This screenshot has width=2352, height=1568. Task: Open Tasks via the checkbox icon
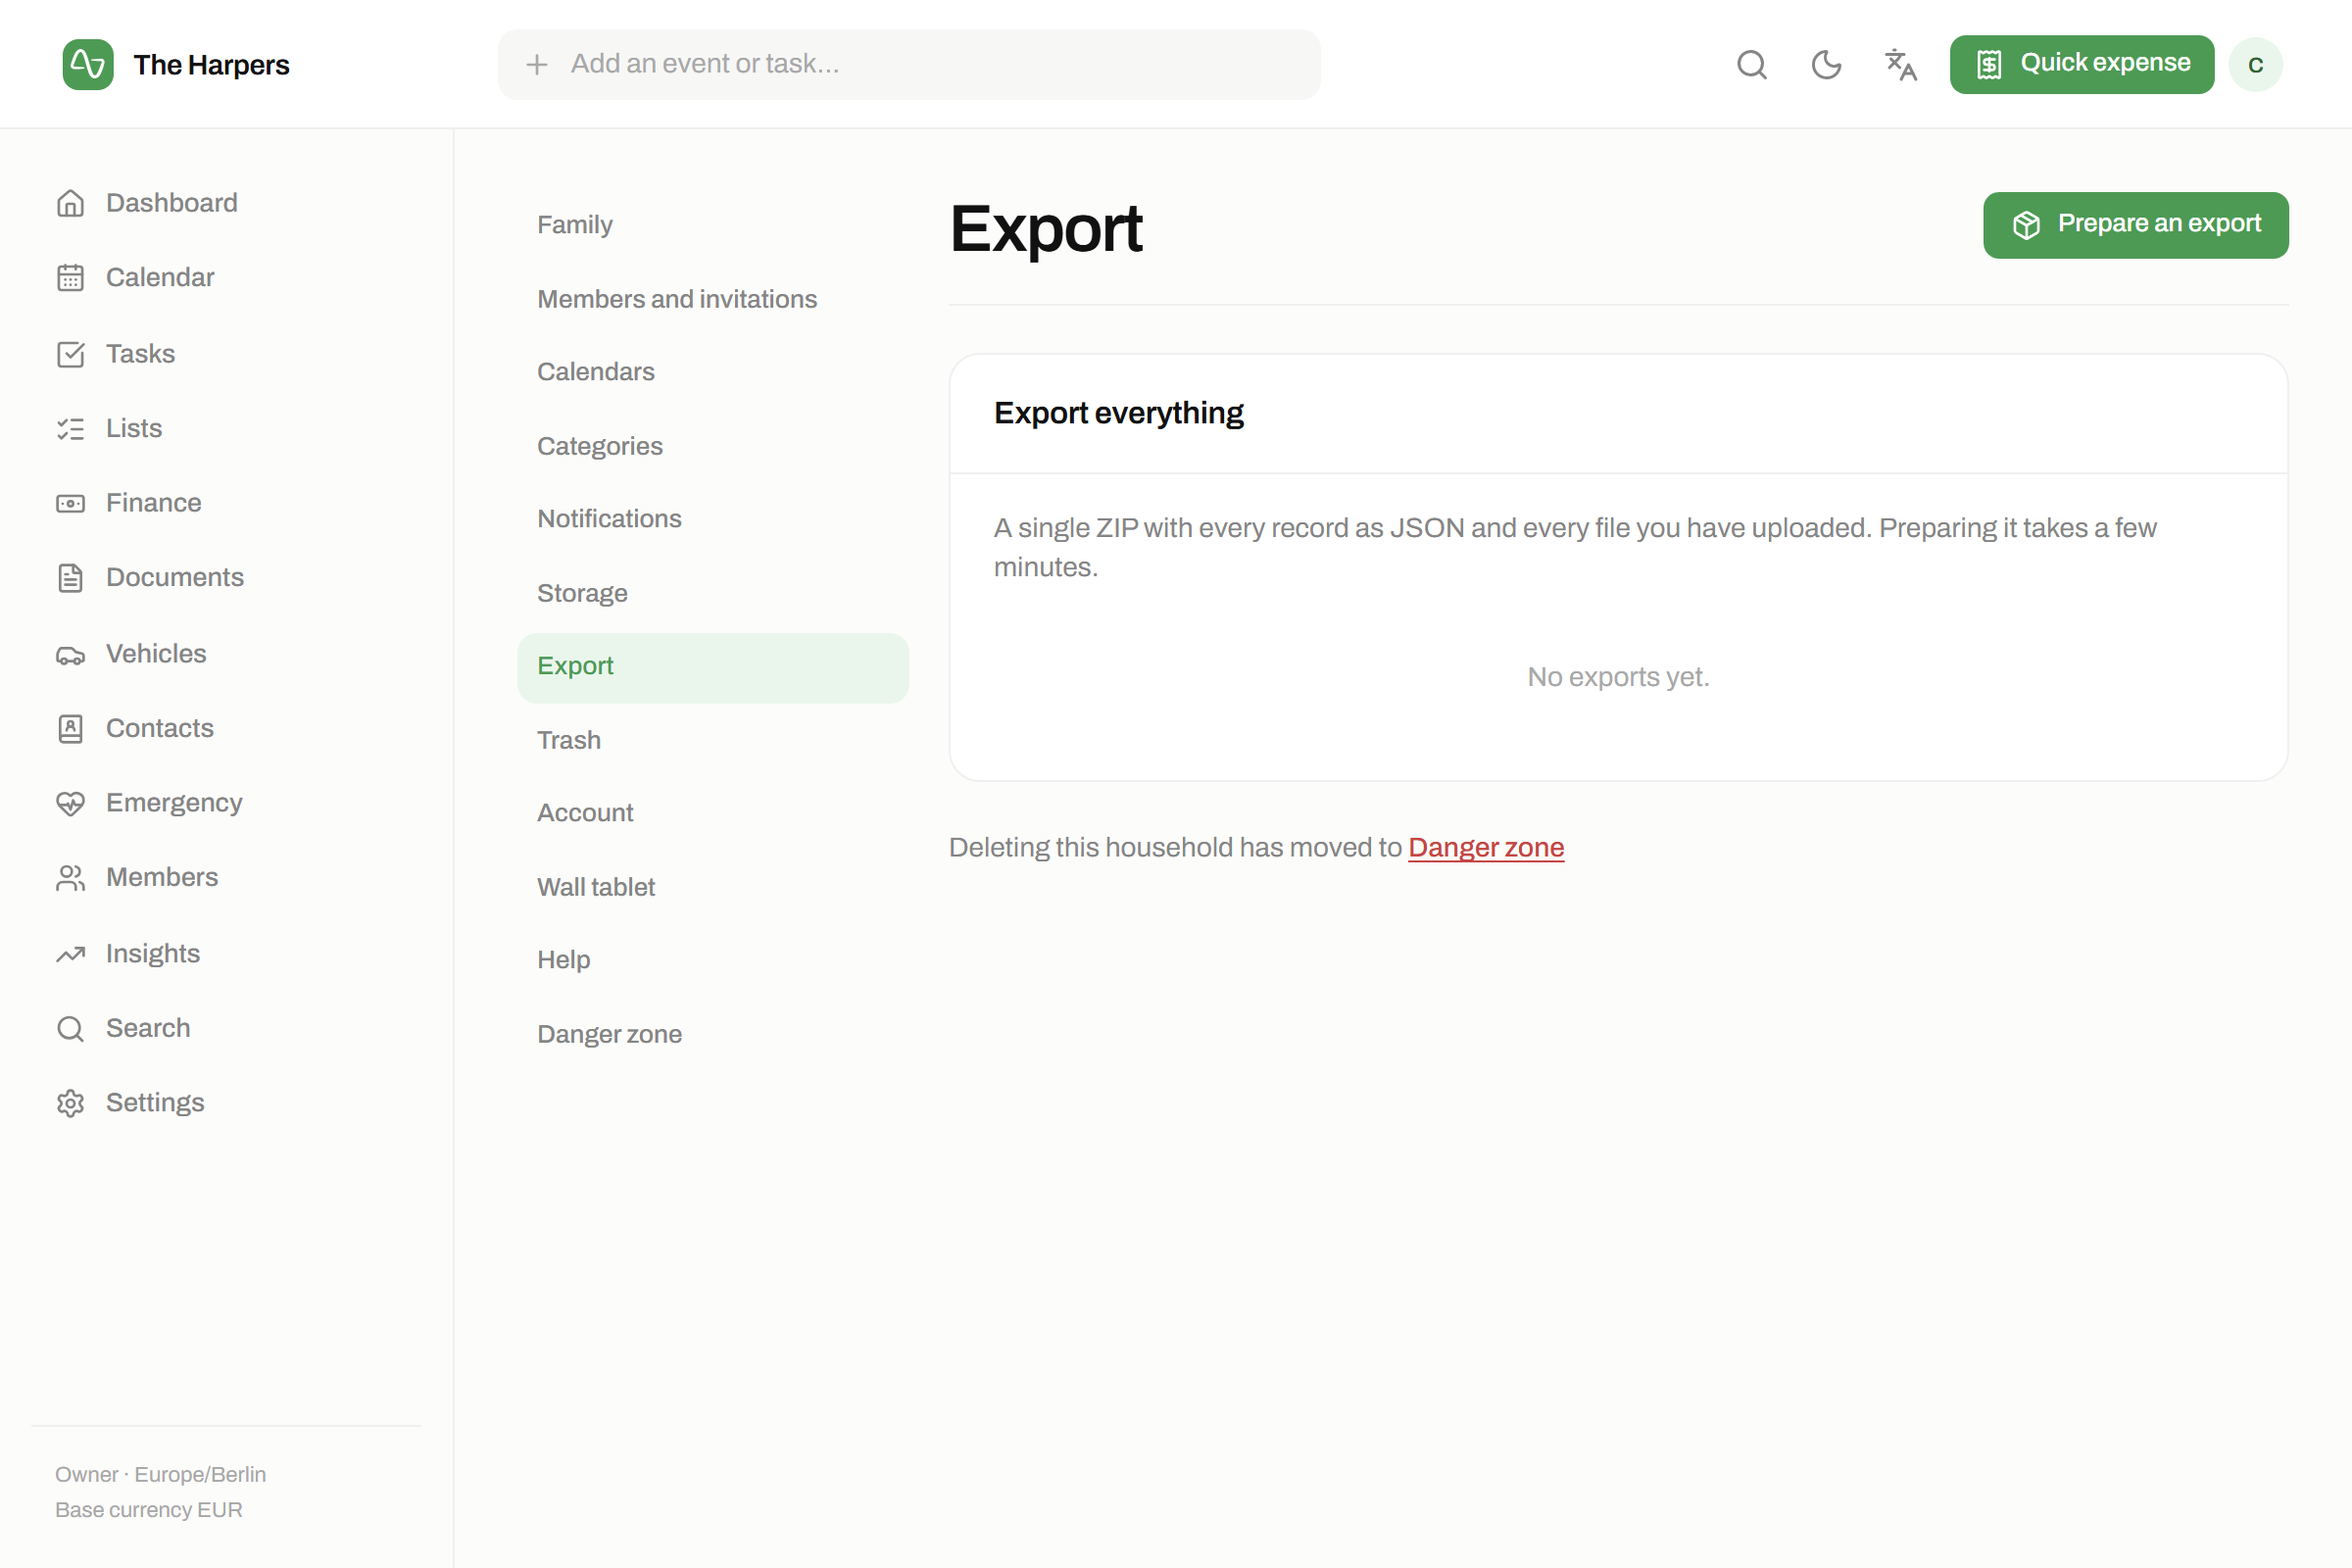tap(70, 354)
